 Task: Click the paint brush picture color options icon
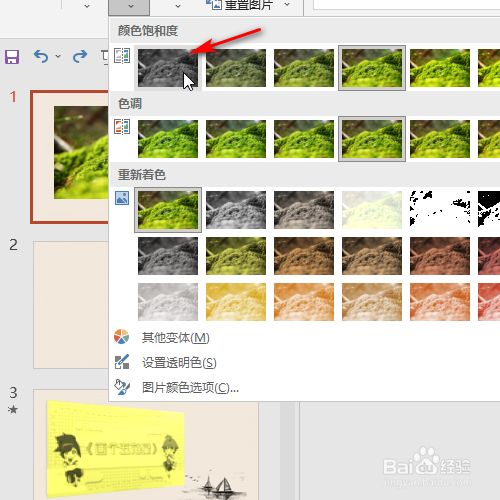(122, 387)
